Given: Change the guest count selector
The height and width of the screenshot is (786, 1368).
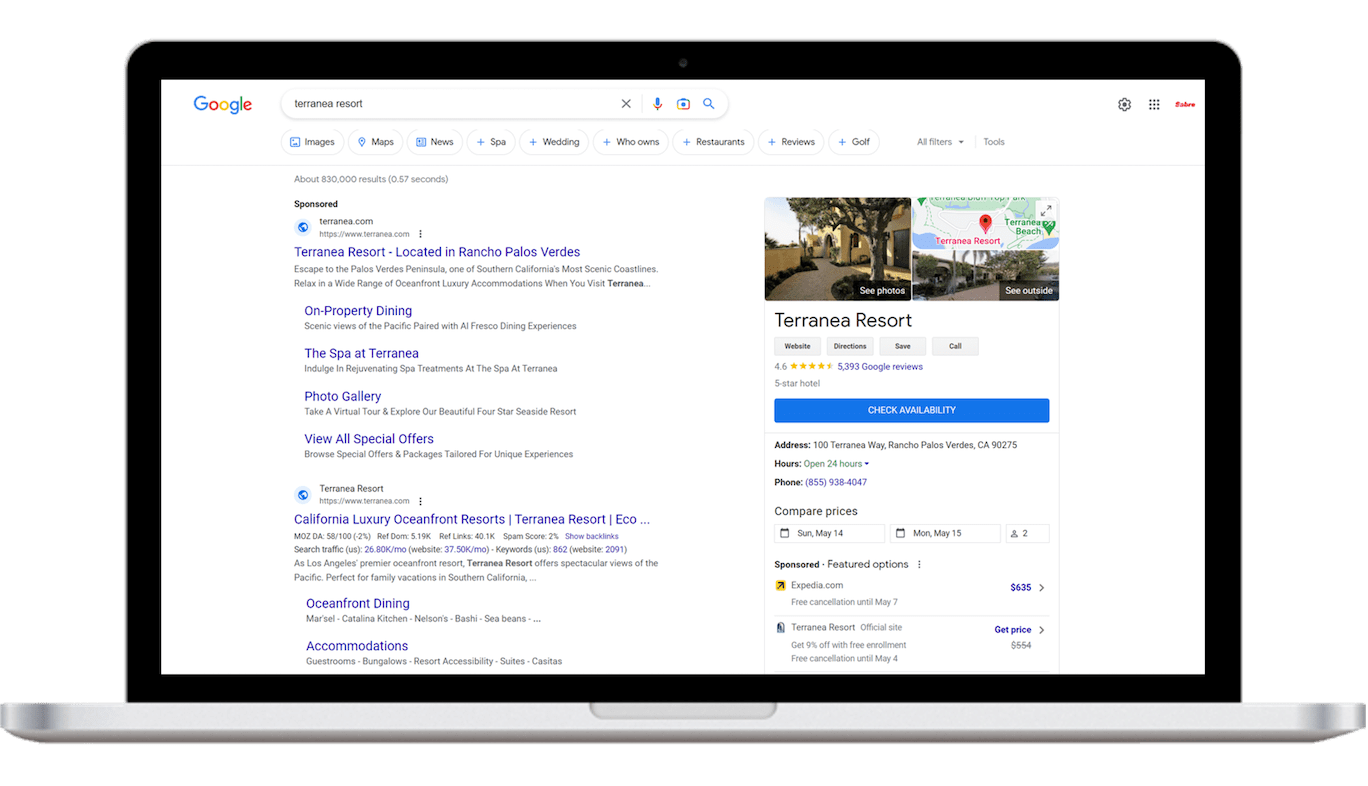Looking at the screenshot, I should tap(1028, 534).
